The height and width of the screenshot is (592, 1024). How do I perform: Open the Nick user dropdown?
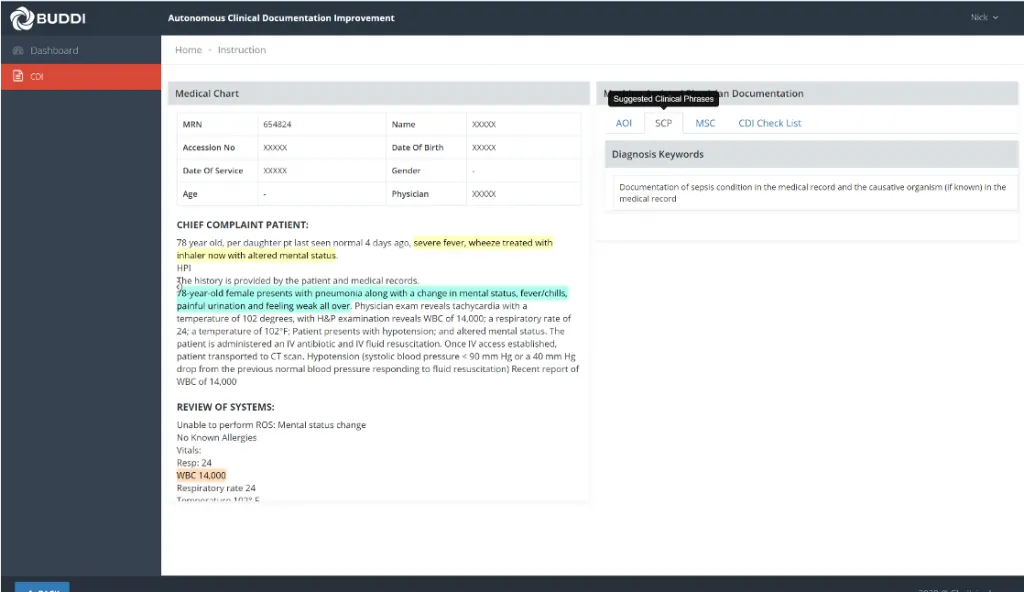(984, 18)
